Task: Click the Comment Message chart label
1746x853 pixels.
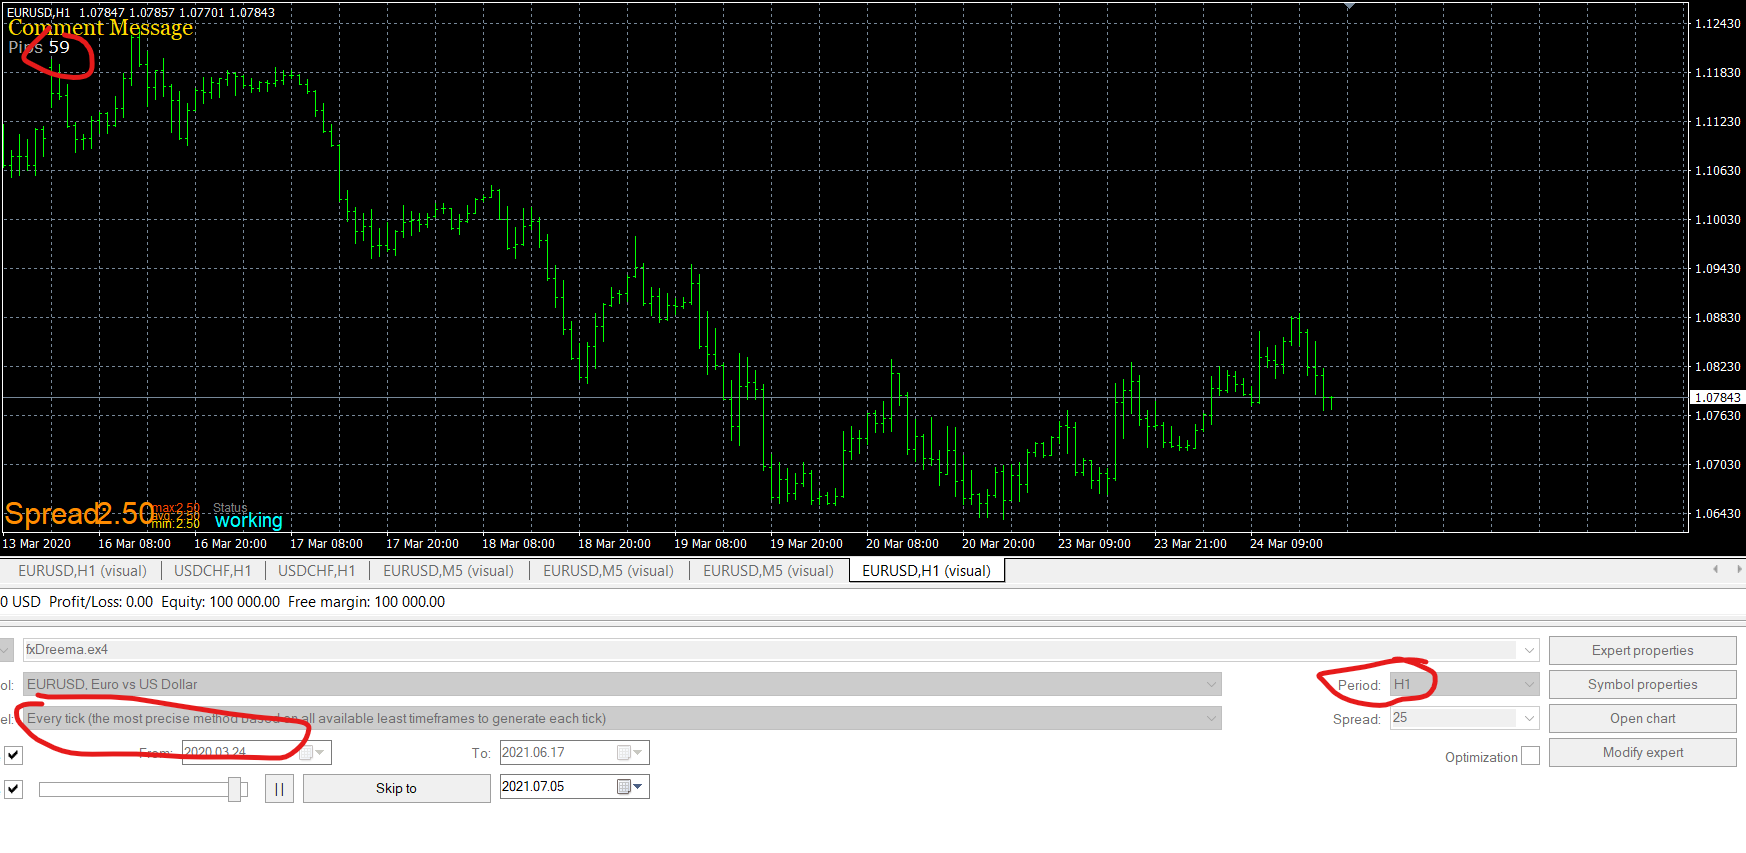Action: (101, 28)
